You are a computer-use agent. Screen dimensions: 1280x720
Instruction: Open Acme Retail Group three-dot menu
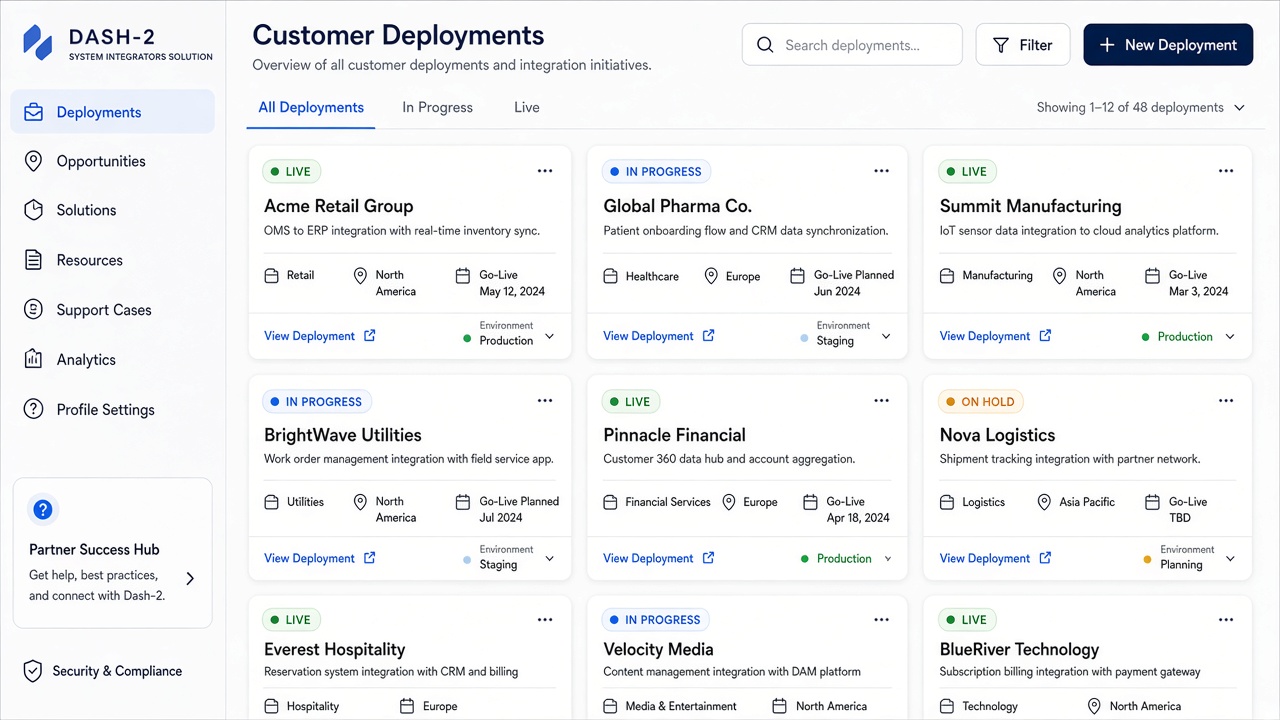pyautogui.click(x=545, y=171)
